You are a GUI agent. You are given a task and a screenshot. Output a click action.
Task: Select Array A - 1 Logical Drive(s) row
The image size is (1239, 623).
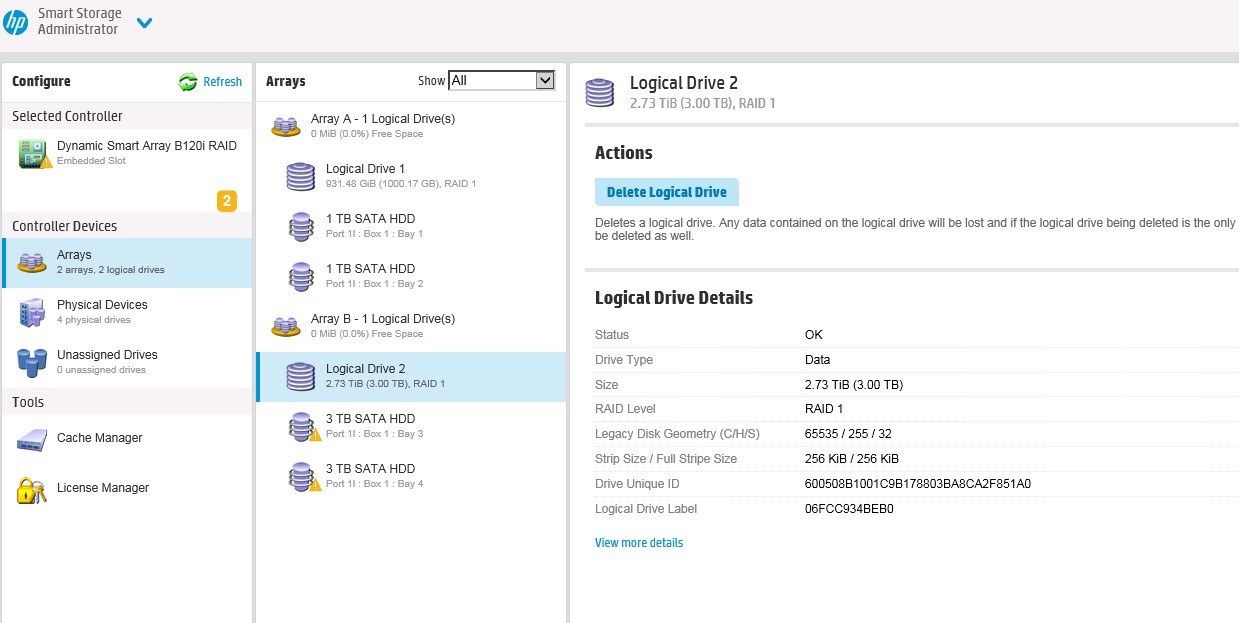click(x=411, y=126)
